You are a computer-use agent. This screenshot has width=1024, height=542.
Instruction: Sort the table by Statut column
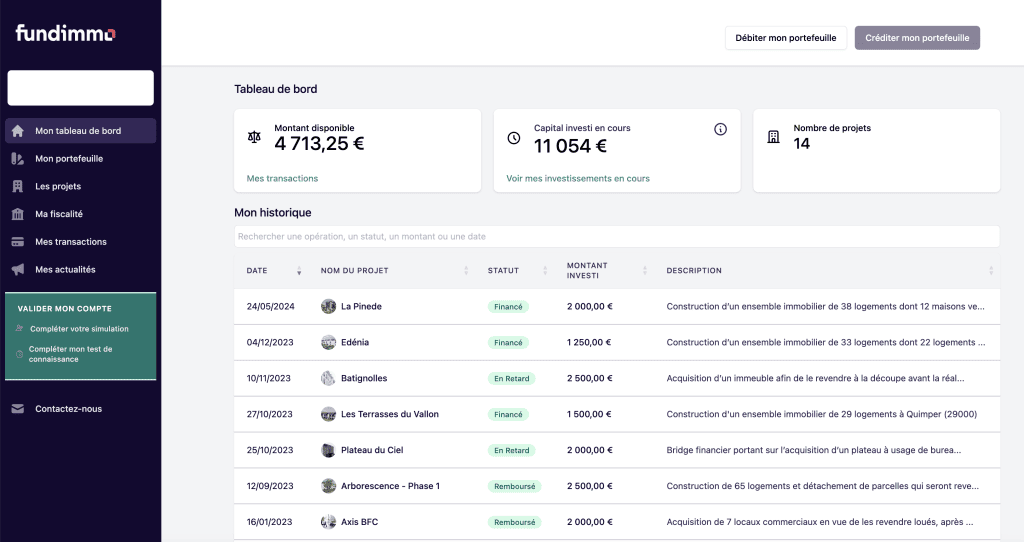pyautogui.click(x=545, y=271)
